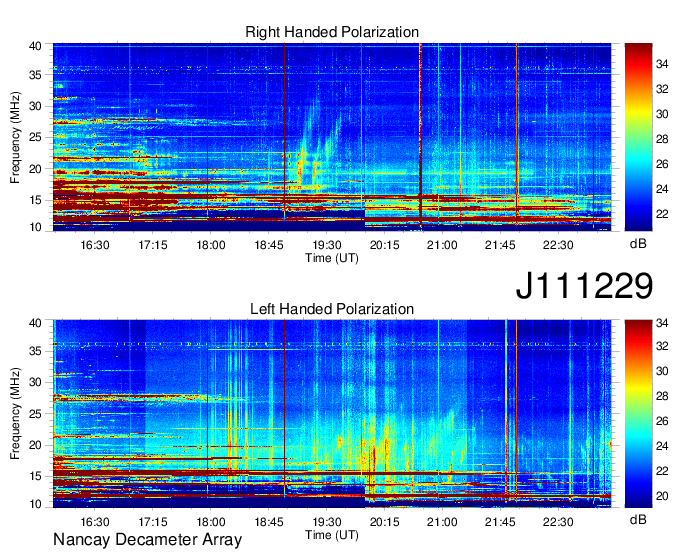Click the colorbar of the Left Handed plot

coord(638,414)
